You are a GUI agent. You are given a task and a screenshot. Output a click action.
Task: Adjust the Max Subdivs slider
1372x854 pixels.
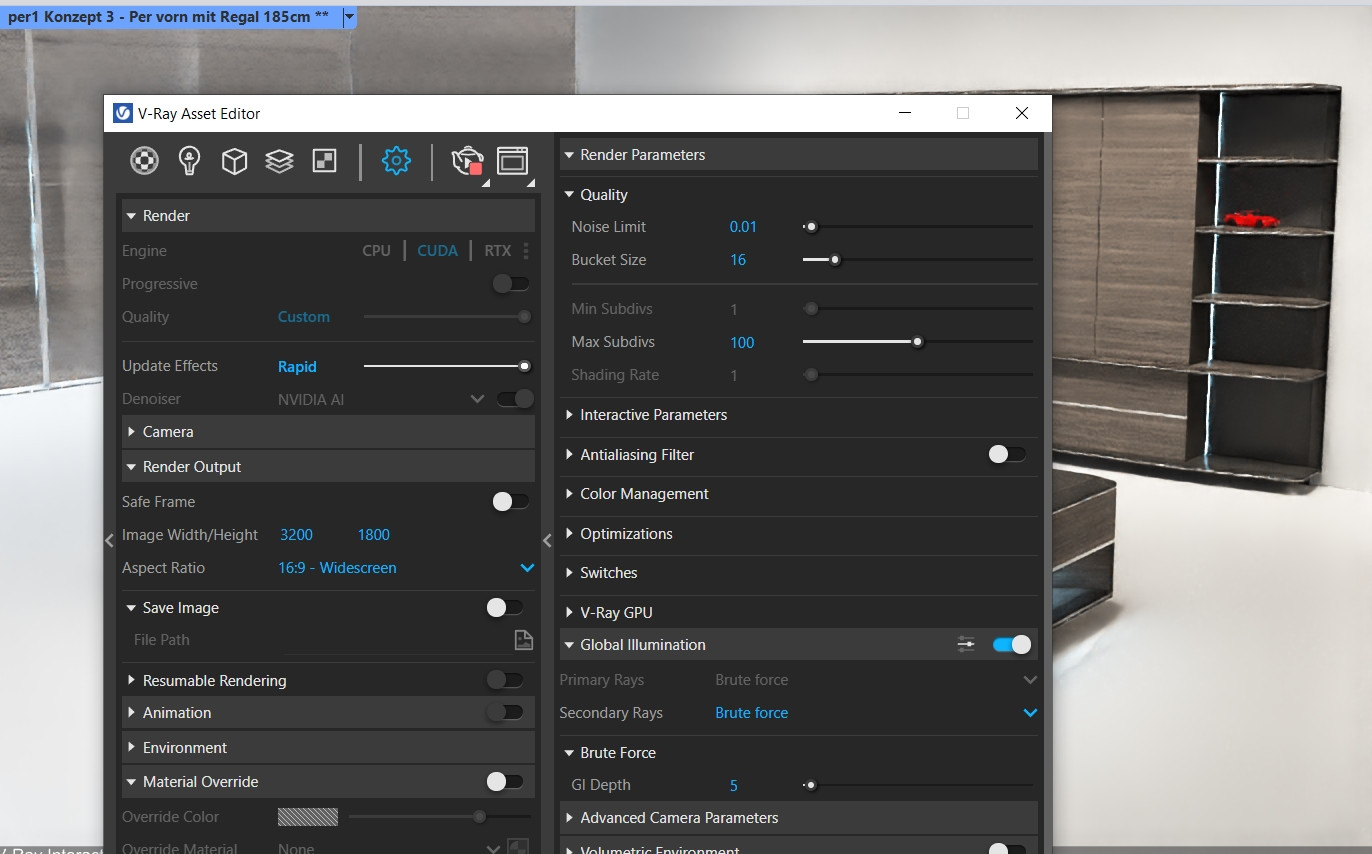coord(917,342)
